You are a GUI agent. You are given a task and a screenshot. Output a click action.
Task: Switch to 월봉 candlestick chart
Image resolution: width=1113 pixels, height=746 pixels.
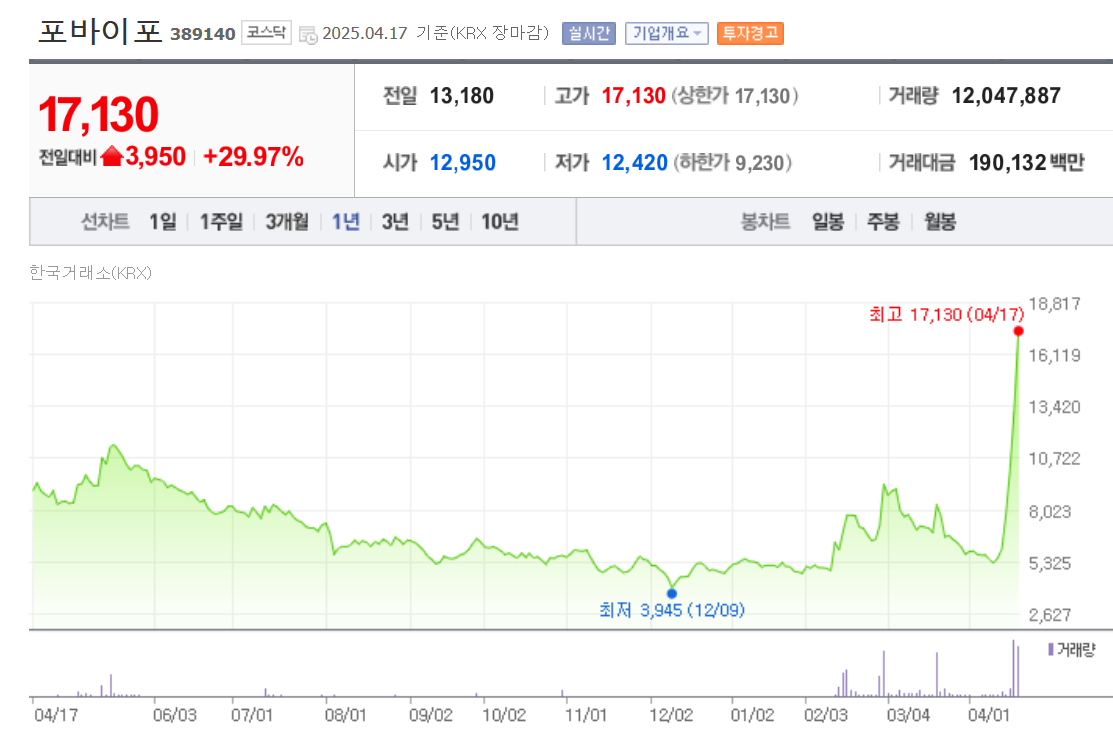[x=940, y=221]
